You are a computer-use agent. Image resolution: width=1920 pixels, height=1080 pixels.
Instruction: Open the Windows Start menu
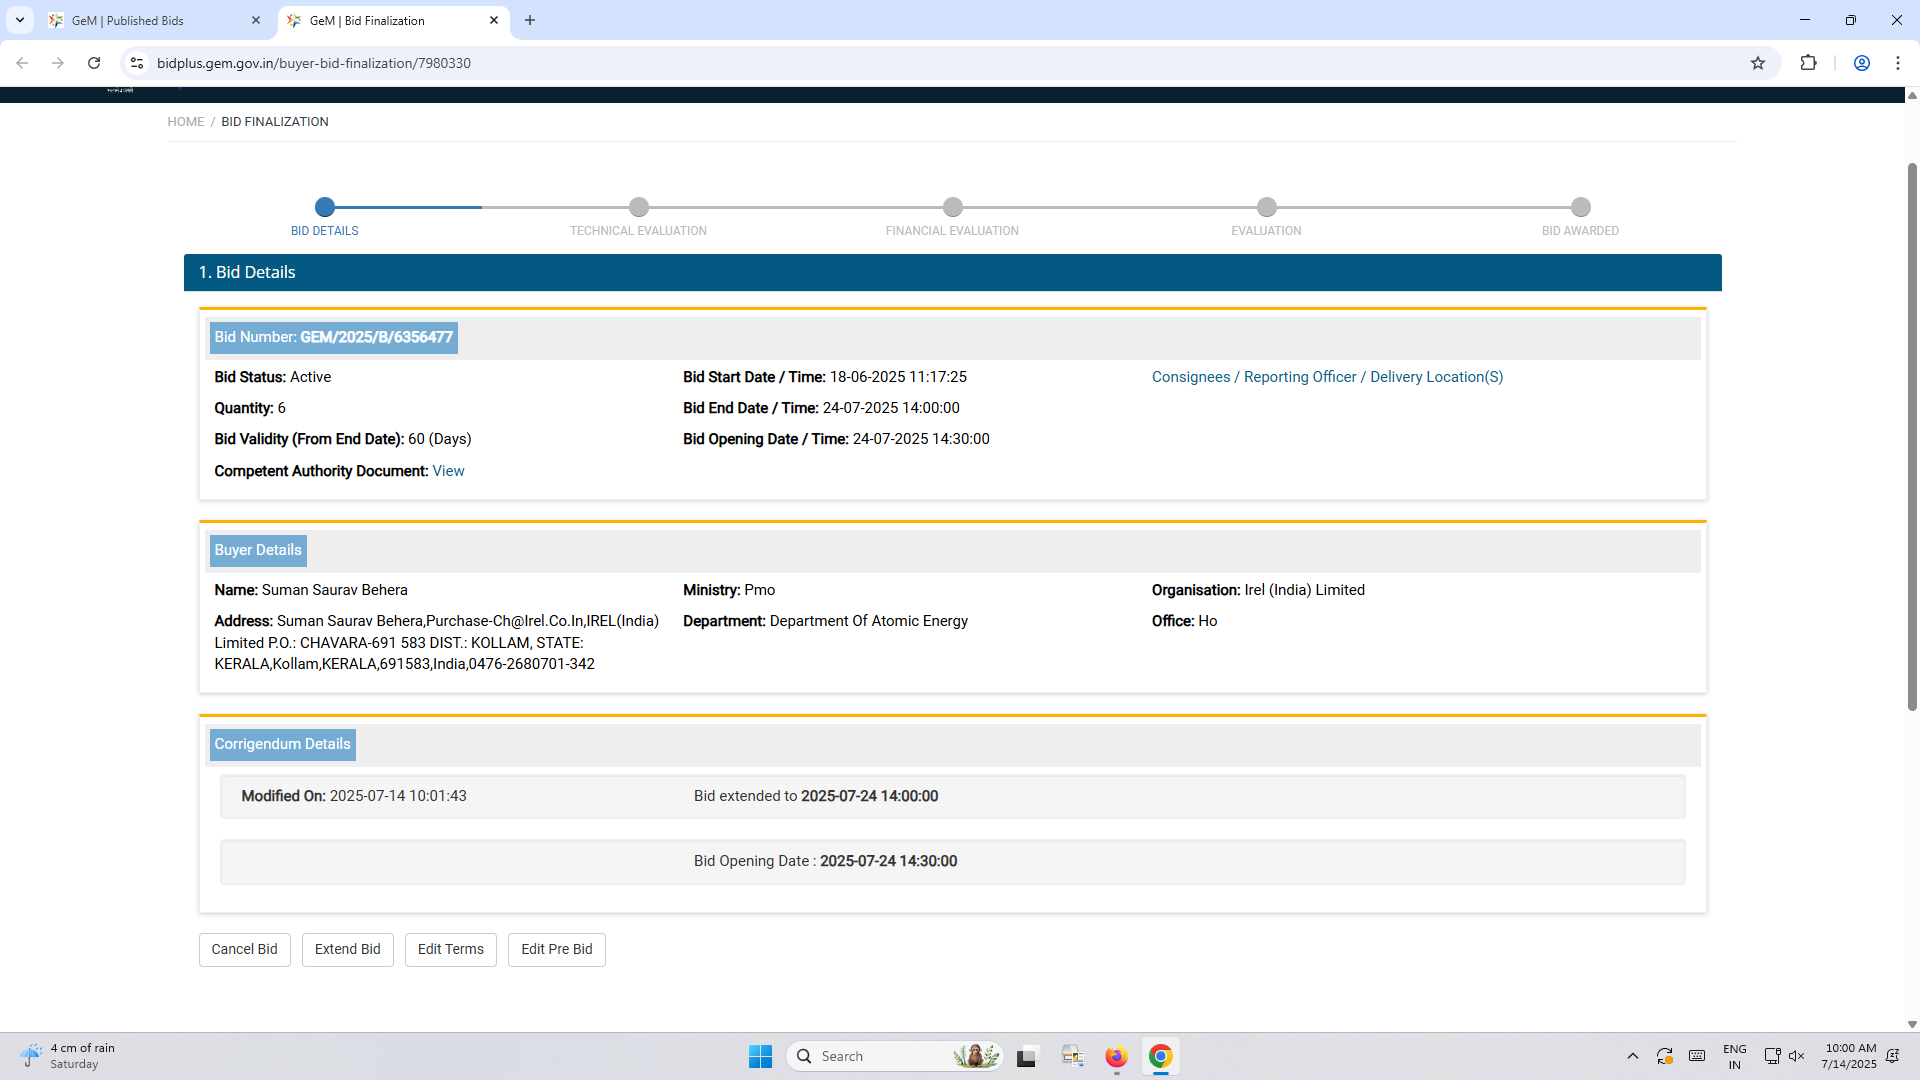coord(761,1056)
